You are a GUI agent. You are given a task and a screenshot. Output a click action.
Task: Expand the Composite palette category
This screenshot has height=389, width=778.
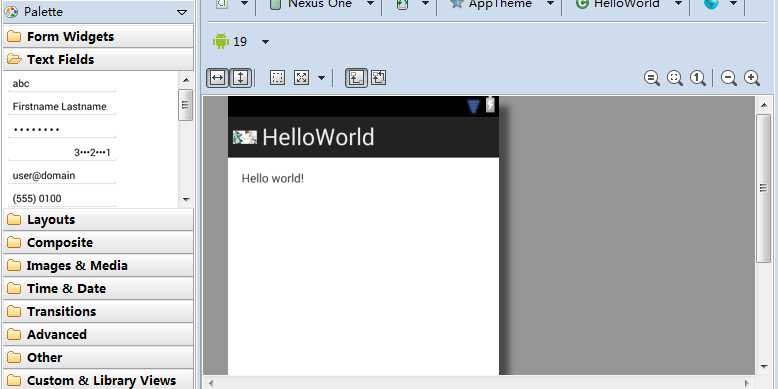coord(98,242)
